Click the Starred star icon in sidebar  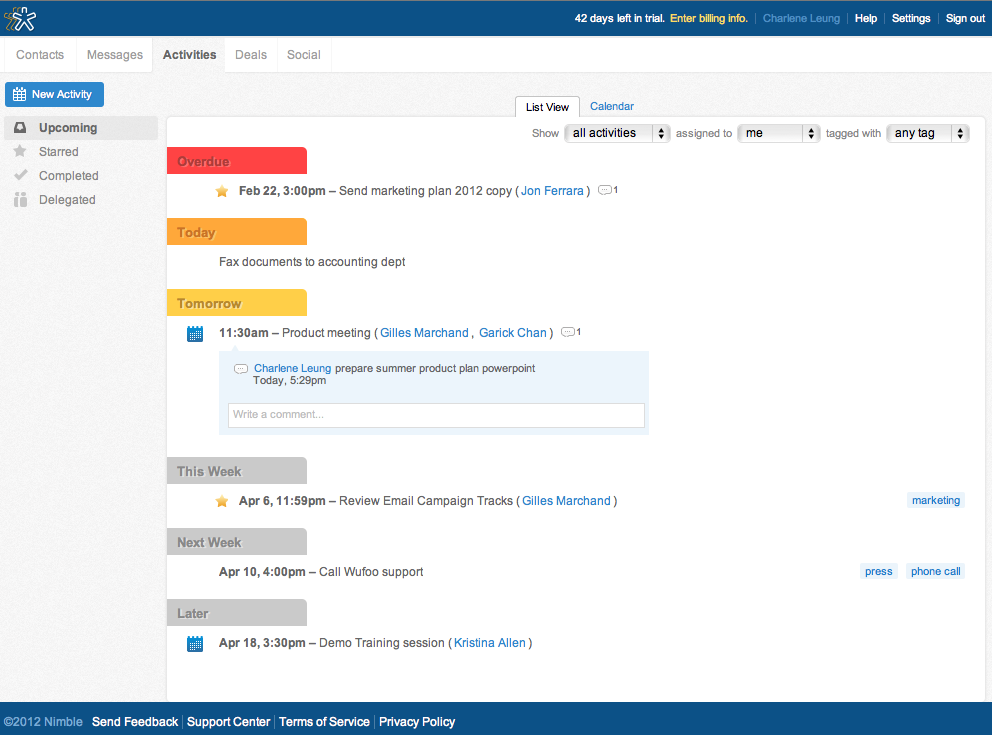[20, 151]
